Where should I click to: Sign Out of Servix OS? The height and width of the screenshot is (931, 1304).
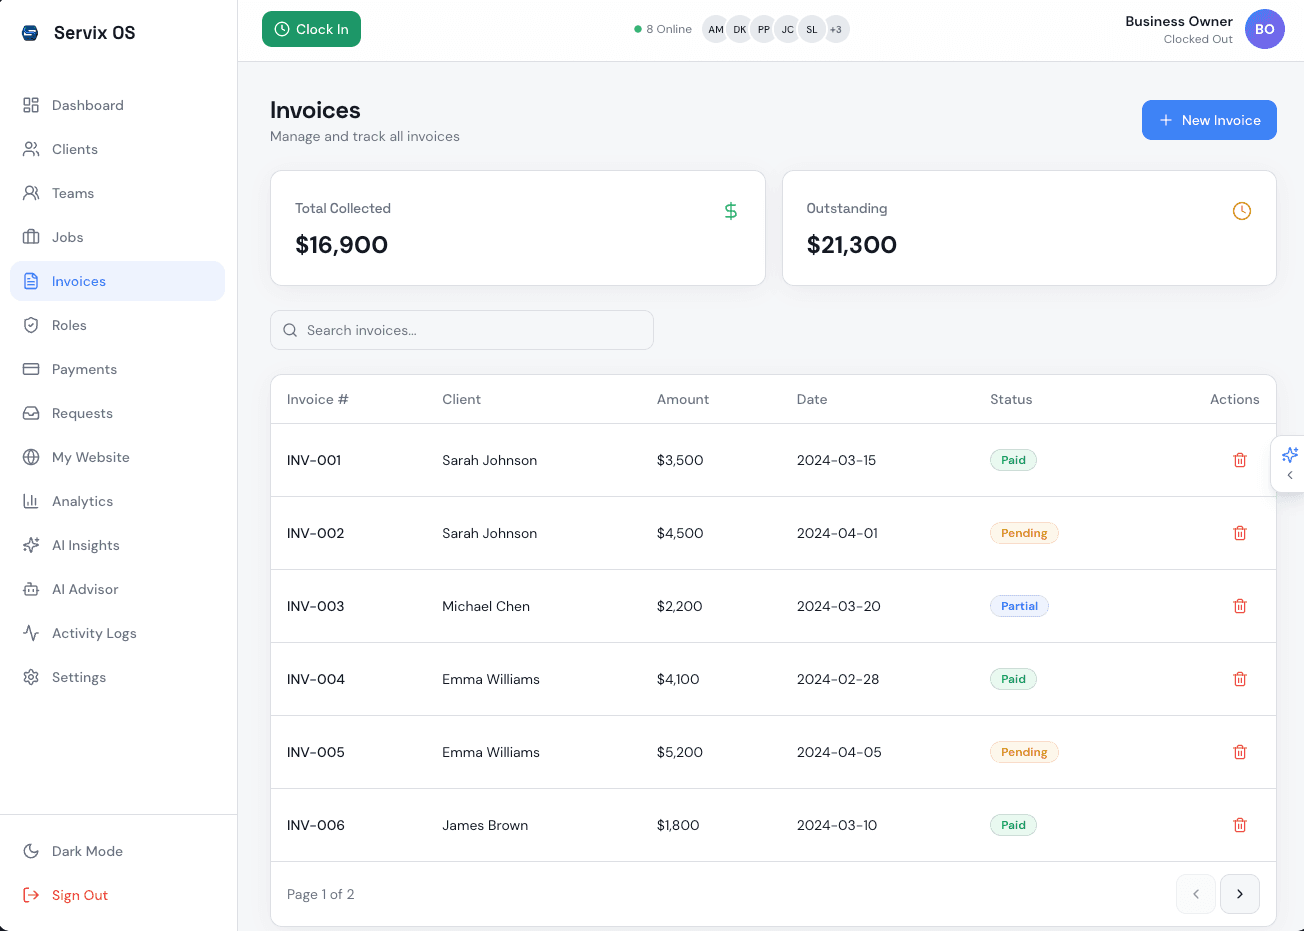tap(80, 895)
